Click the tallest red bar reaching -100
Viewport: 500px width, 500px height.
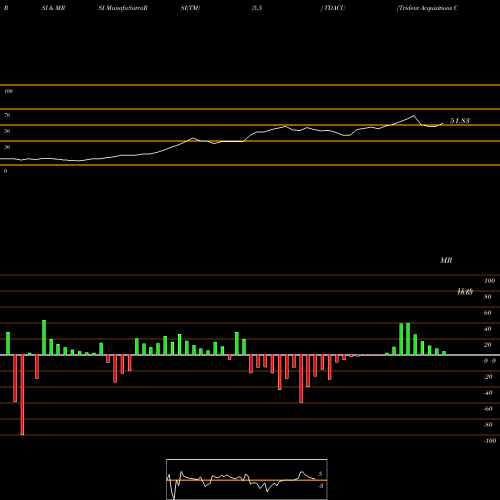[22, 395]
